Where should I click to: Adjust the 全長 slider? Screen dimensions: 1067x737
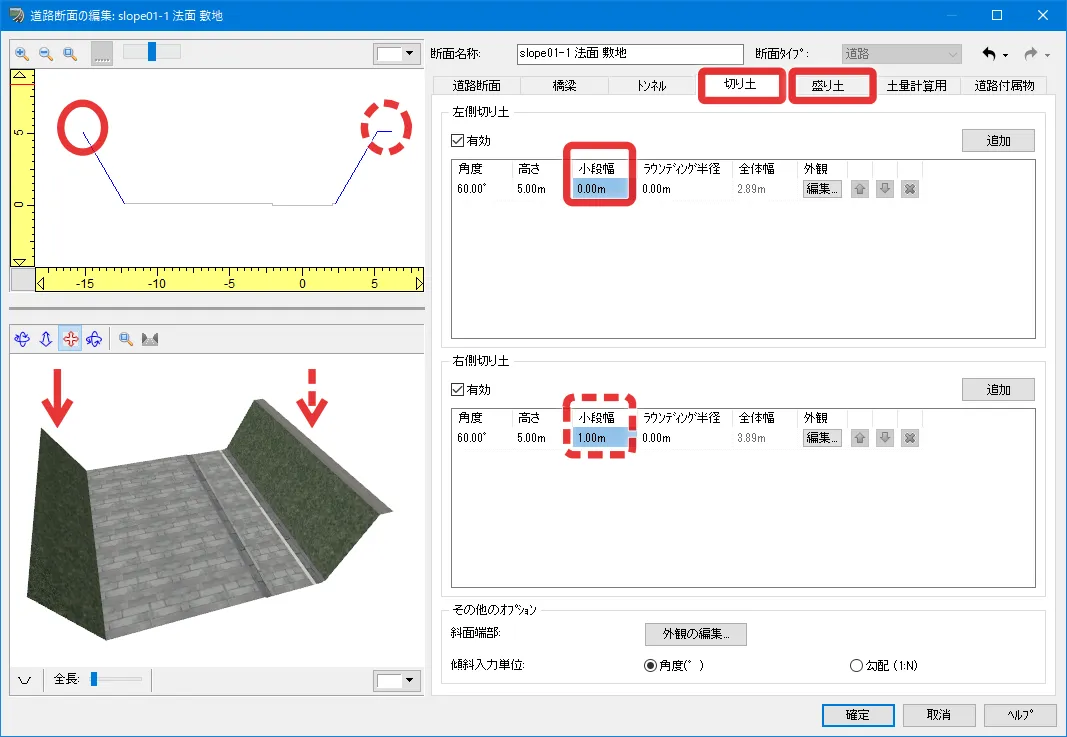tap(94, 680)
